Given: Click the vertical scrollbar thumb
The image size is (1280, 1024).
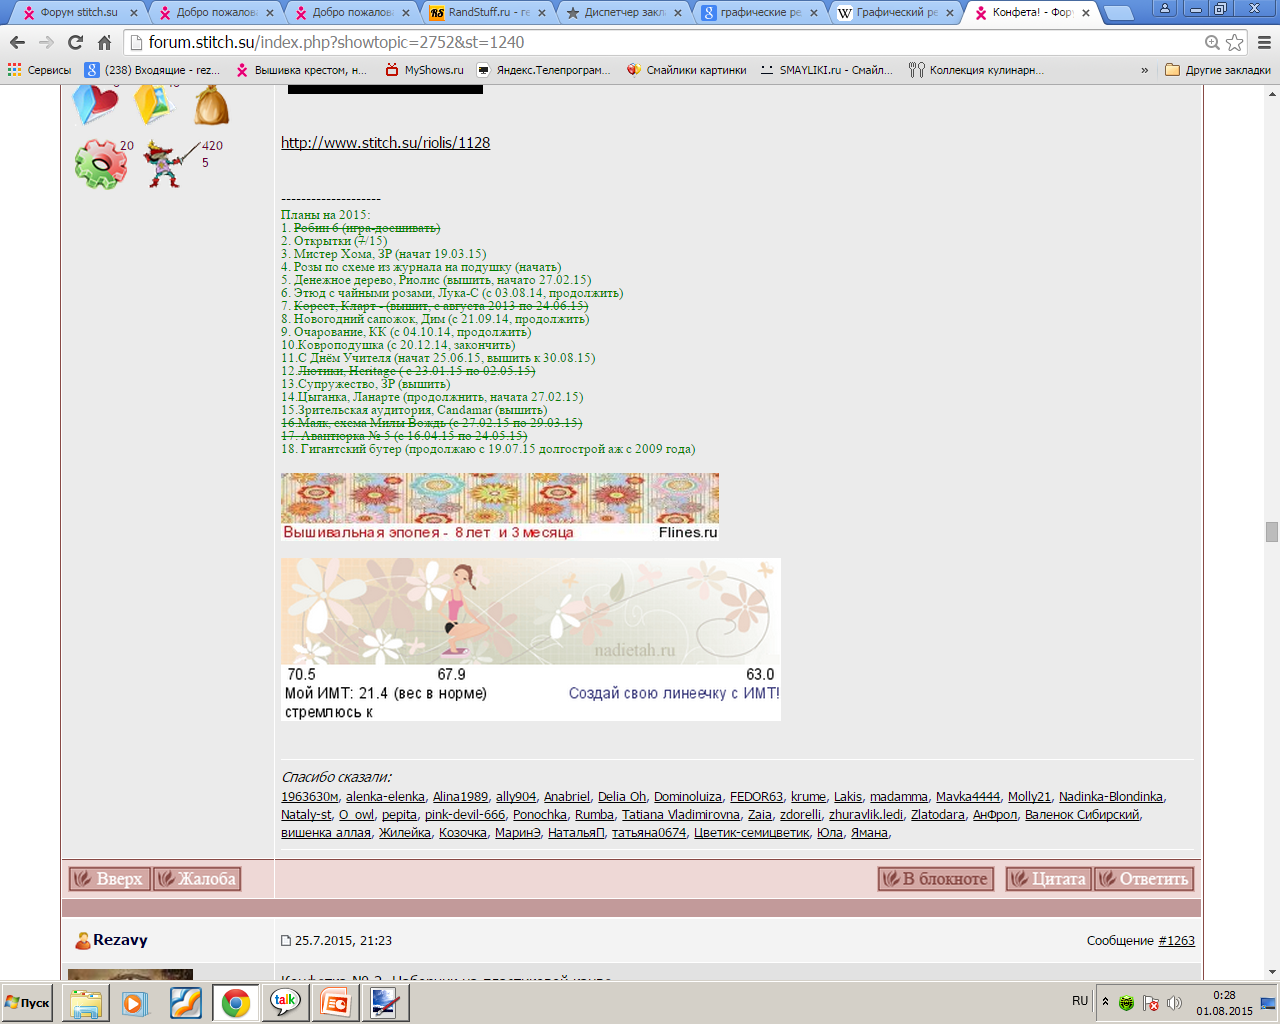Looking at the screenshot, I should point(1272,532).
